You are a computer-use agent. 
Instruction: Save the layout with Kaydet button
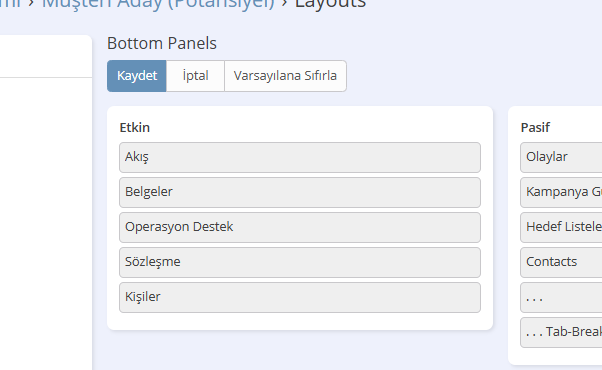pos(137,76)
